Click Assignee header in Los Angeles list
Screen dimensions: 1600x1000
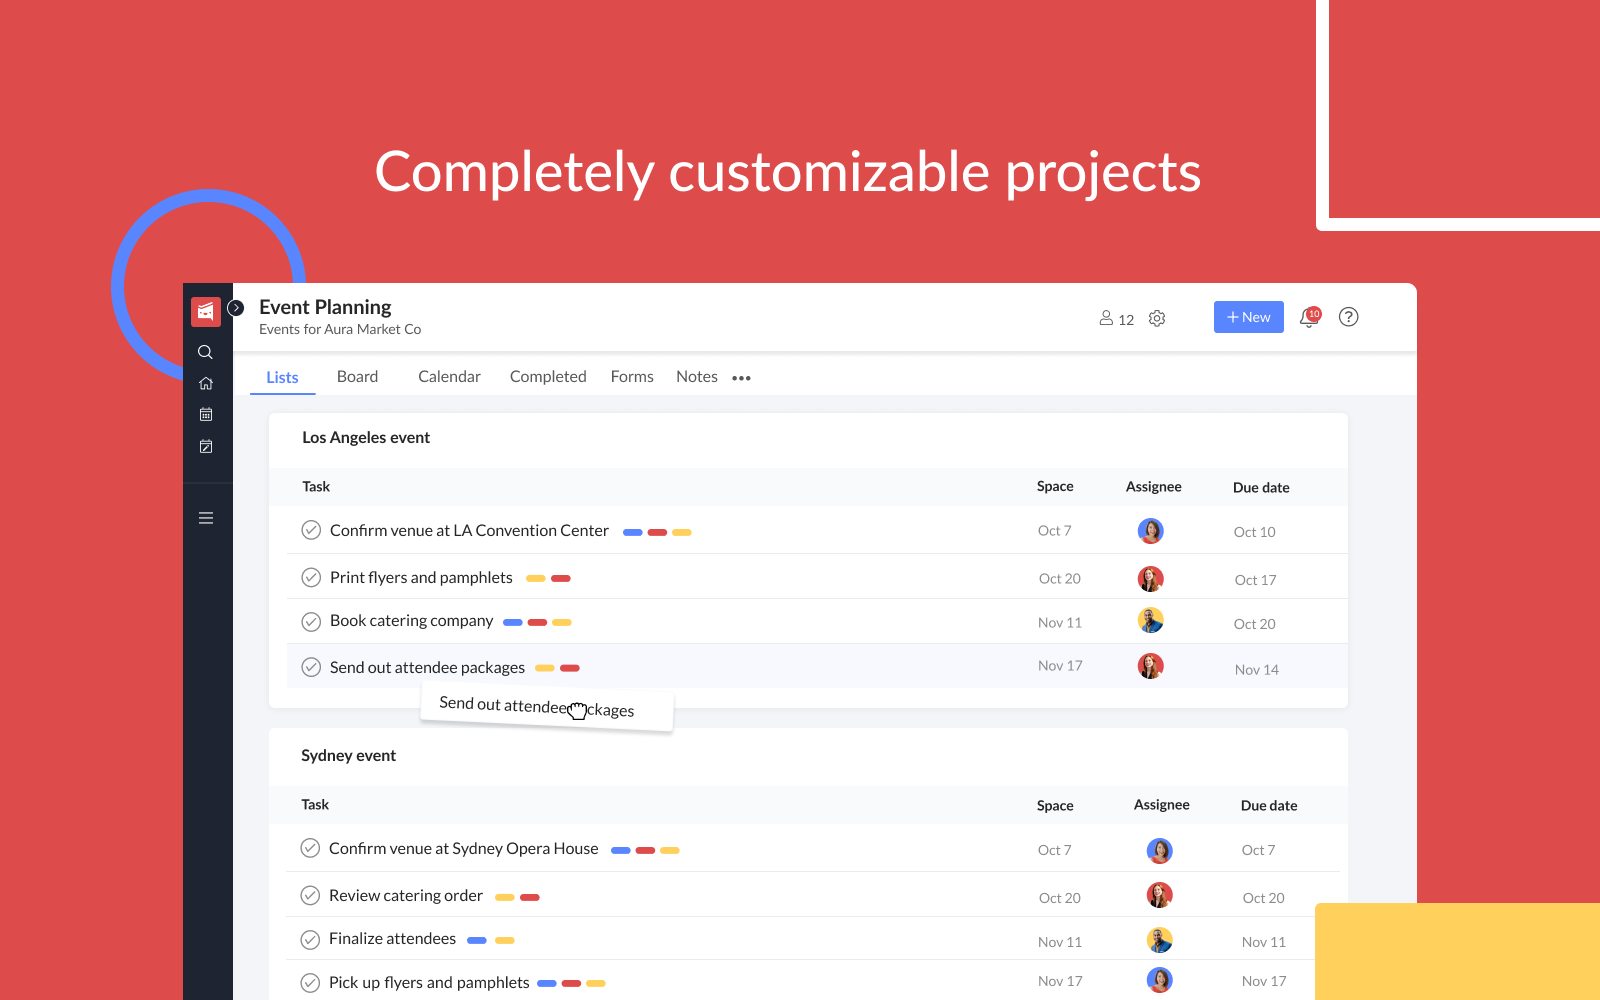1154,487
